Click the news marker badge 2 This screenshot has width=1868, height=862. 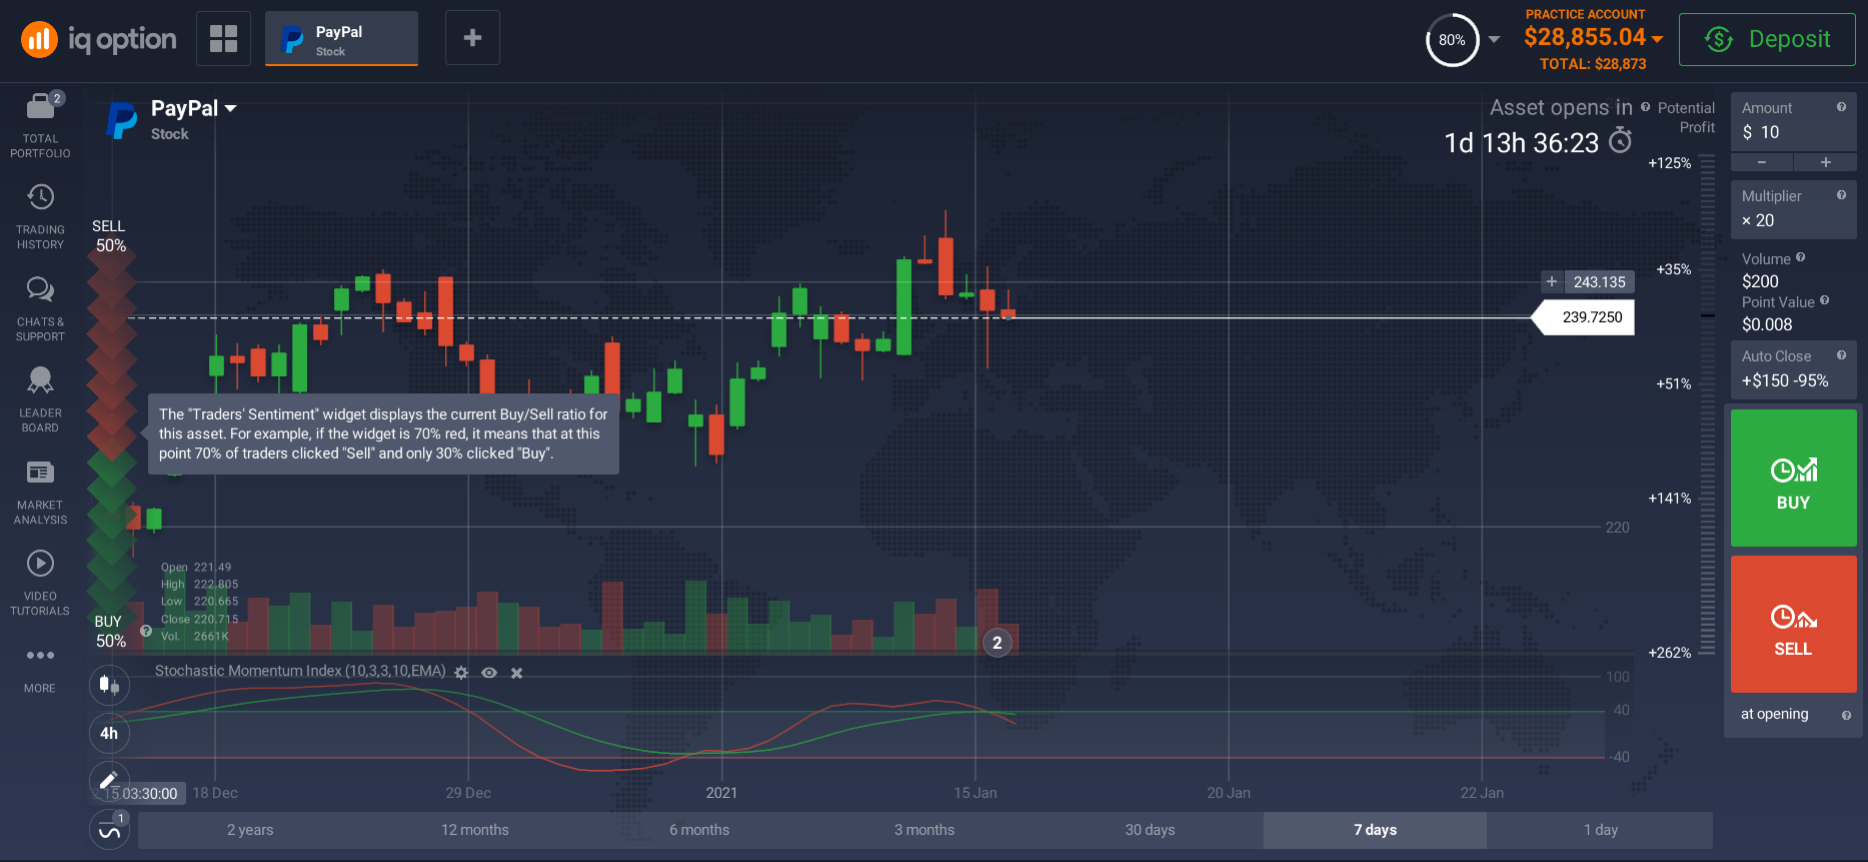(997, 643)
